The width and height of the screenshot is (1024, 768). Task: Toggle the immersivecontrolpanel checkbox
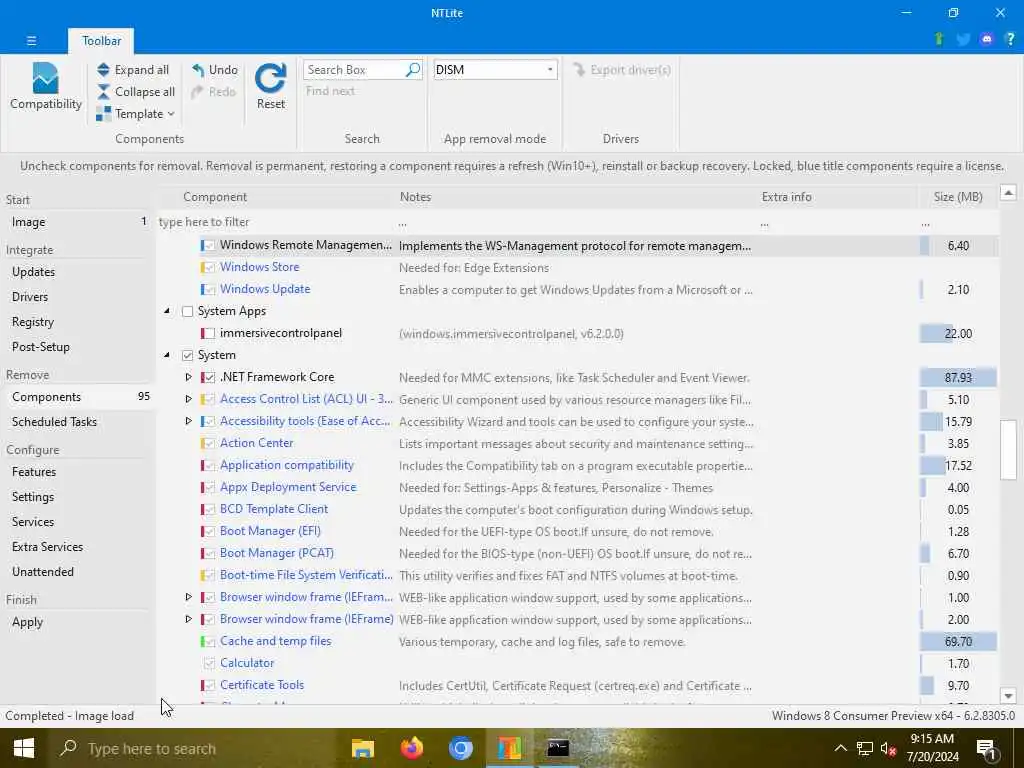(x=209, y=334)
